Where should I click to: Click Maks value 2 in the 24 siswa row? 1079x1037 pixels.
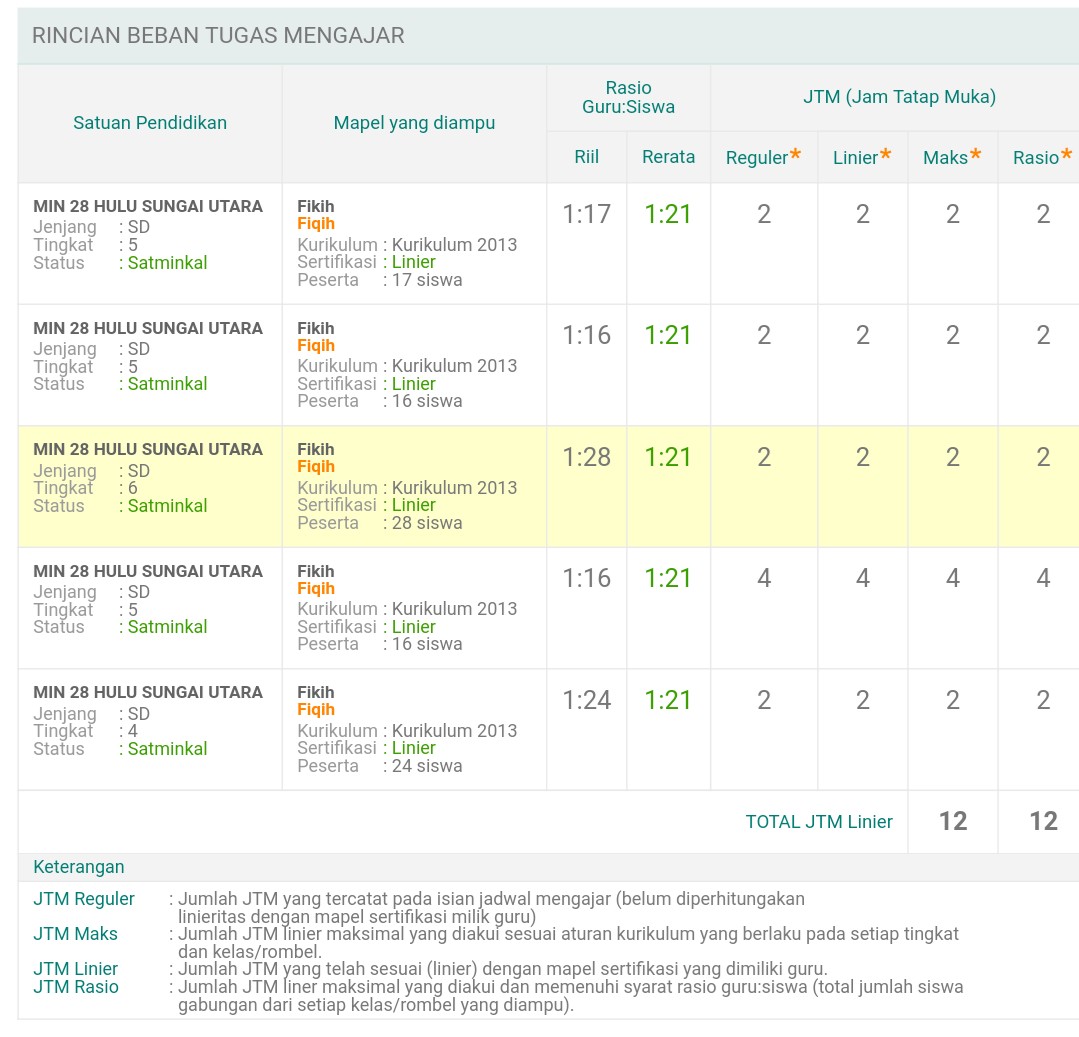tap(952, 700)
